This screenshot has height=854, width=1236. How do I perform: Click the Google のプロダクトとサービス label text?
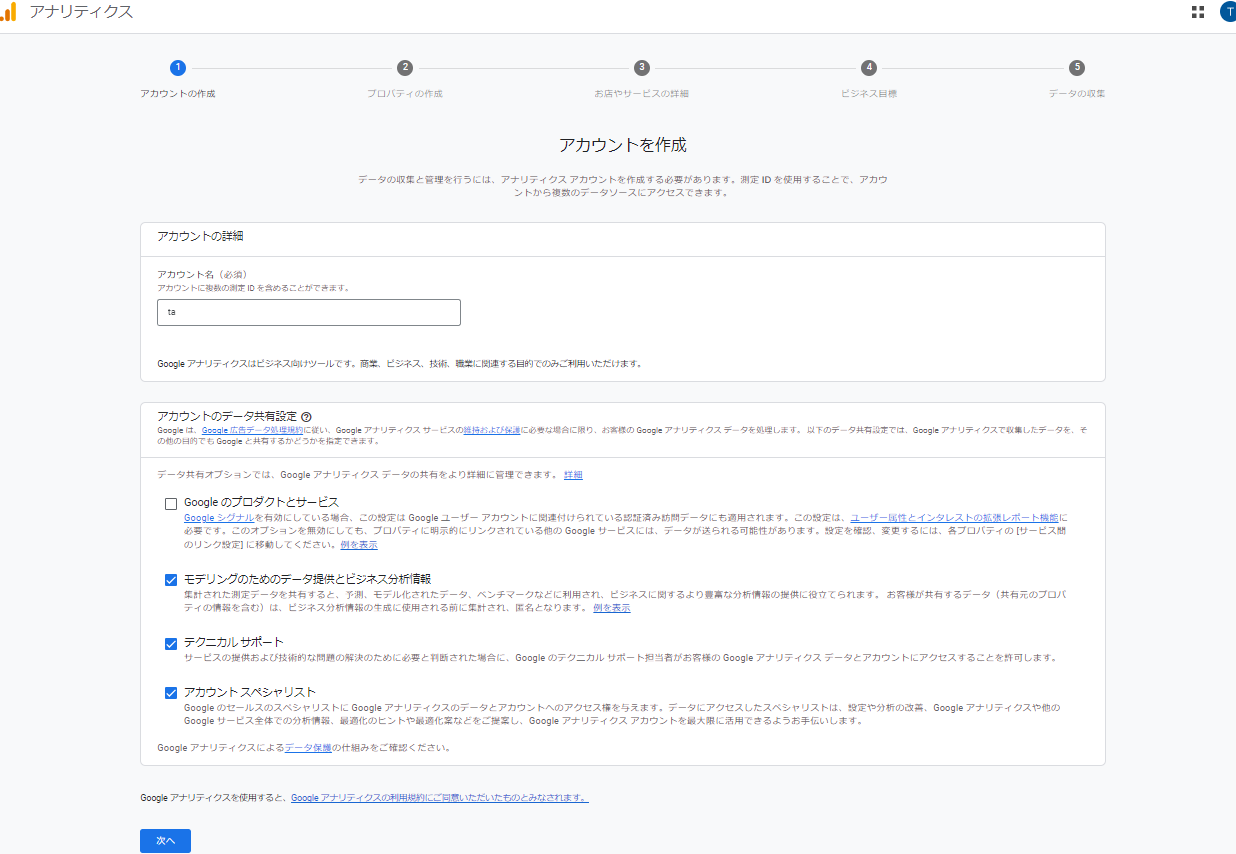[x=262, y=502]
